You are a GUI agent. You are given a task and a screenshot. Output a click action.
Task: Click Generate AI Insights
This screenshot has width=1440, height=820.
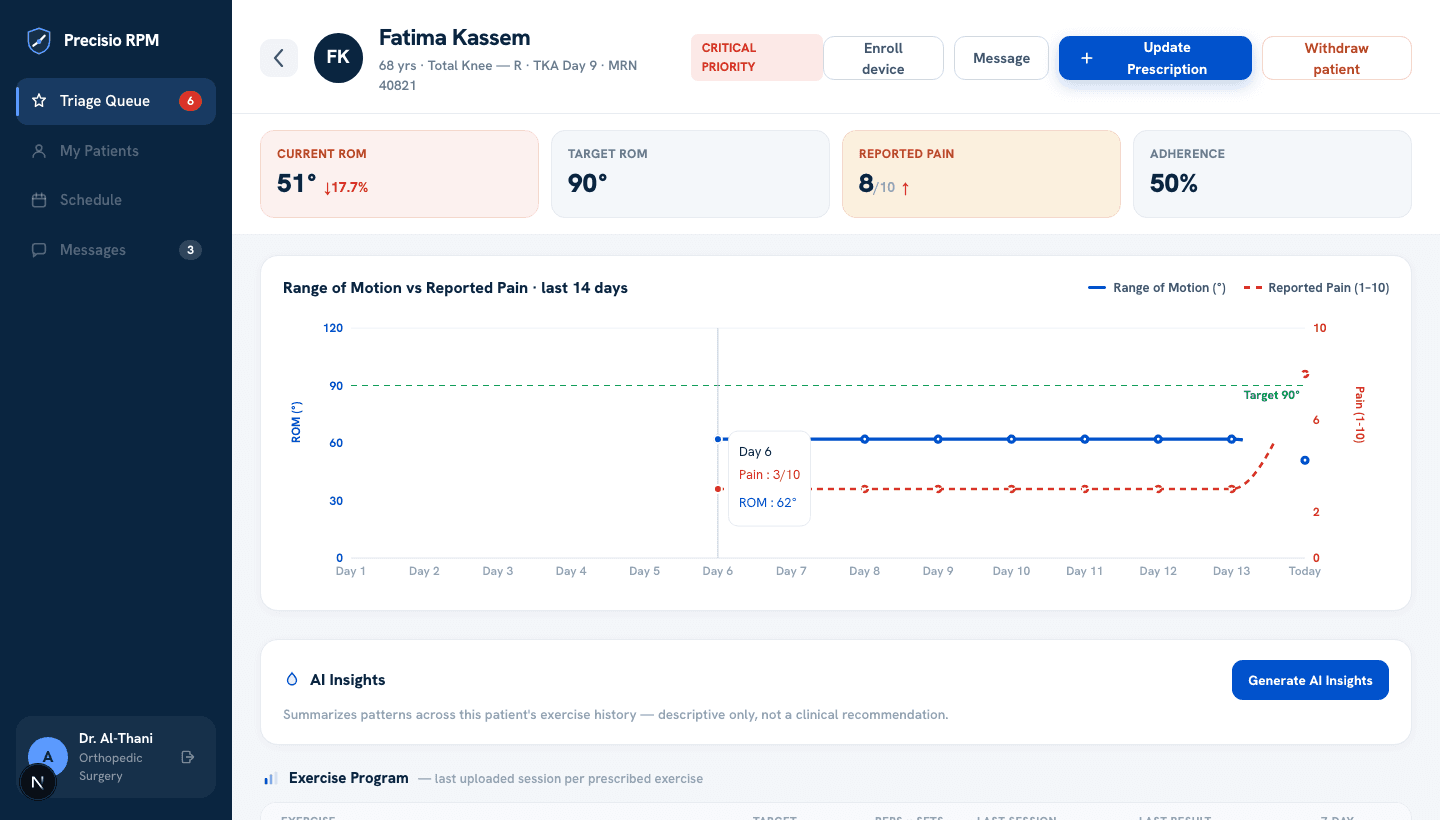click(x=1310, y=680)
